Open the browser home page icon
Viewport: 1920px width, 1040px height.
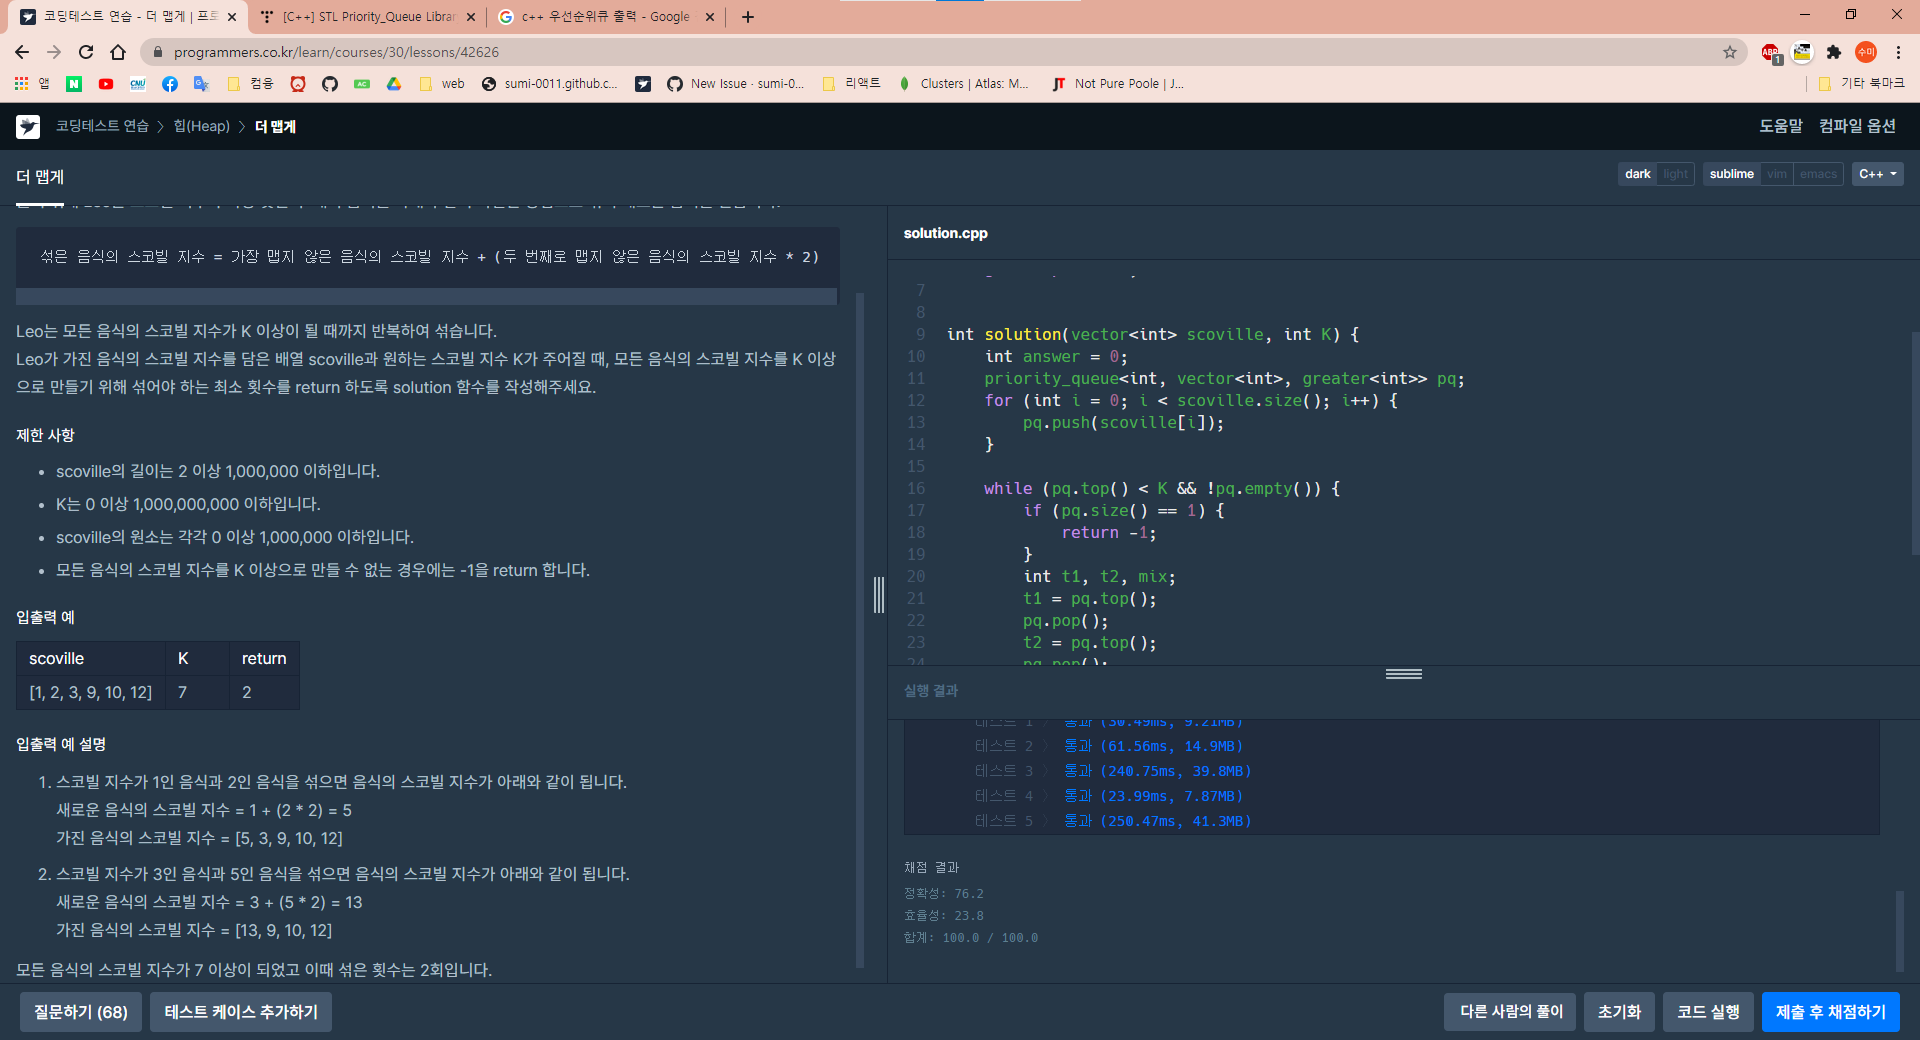point(118,52)
